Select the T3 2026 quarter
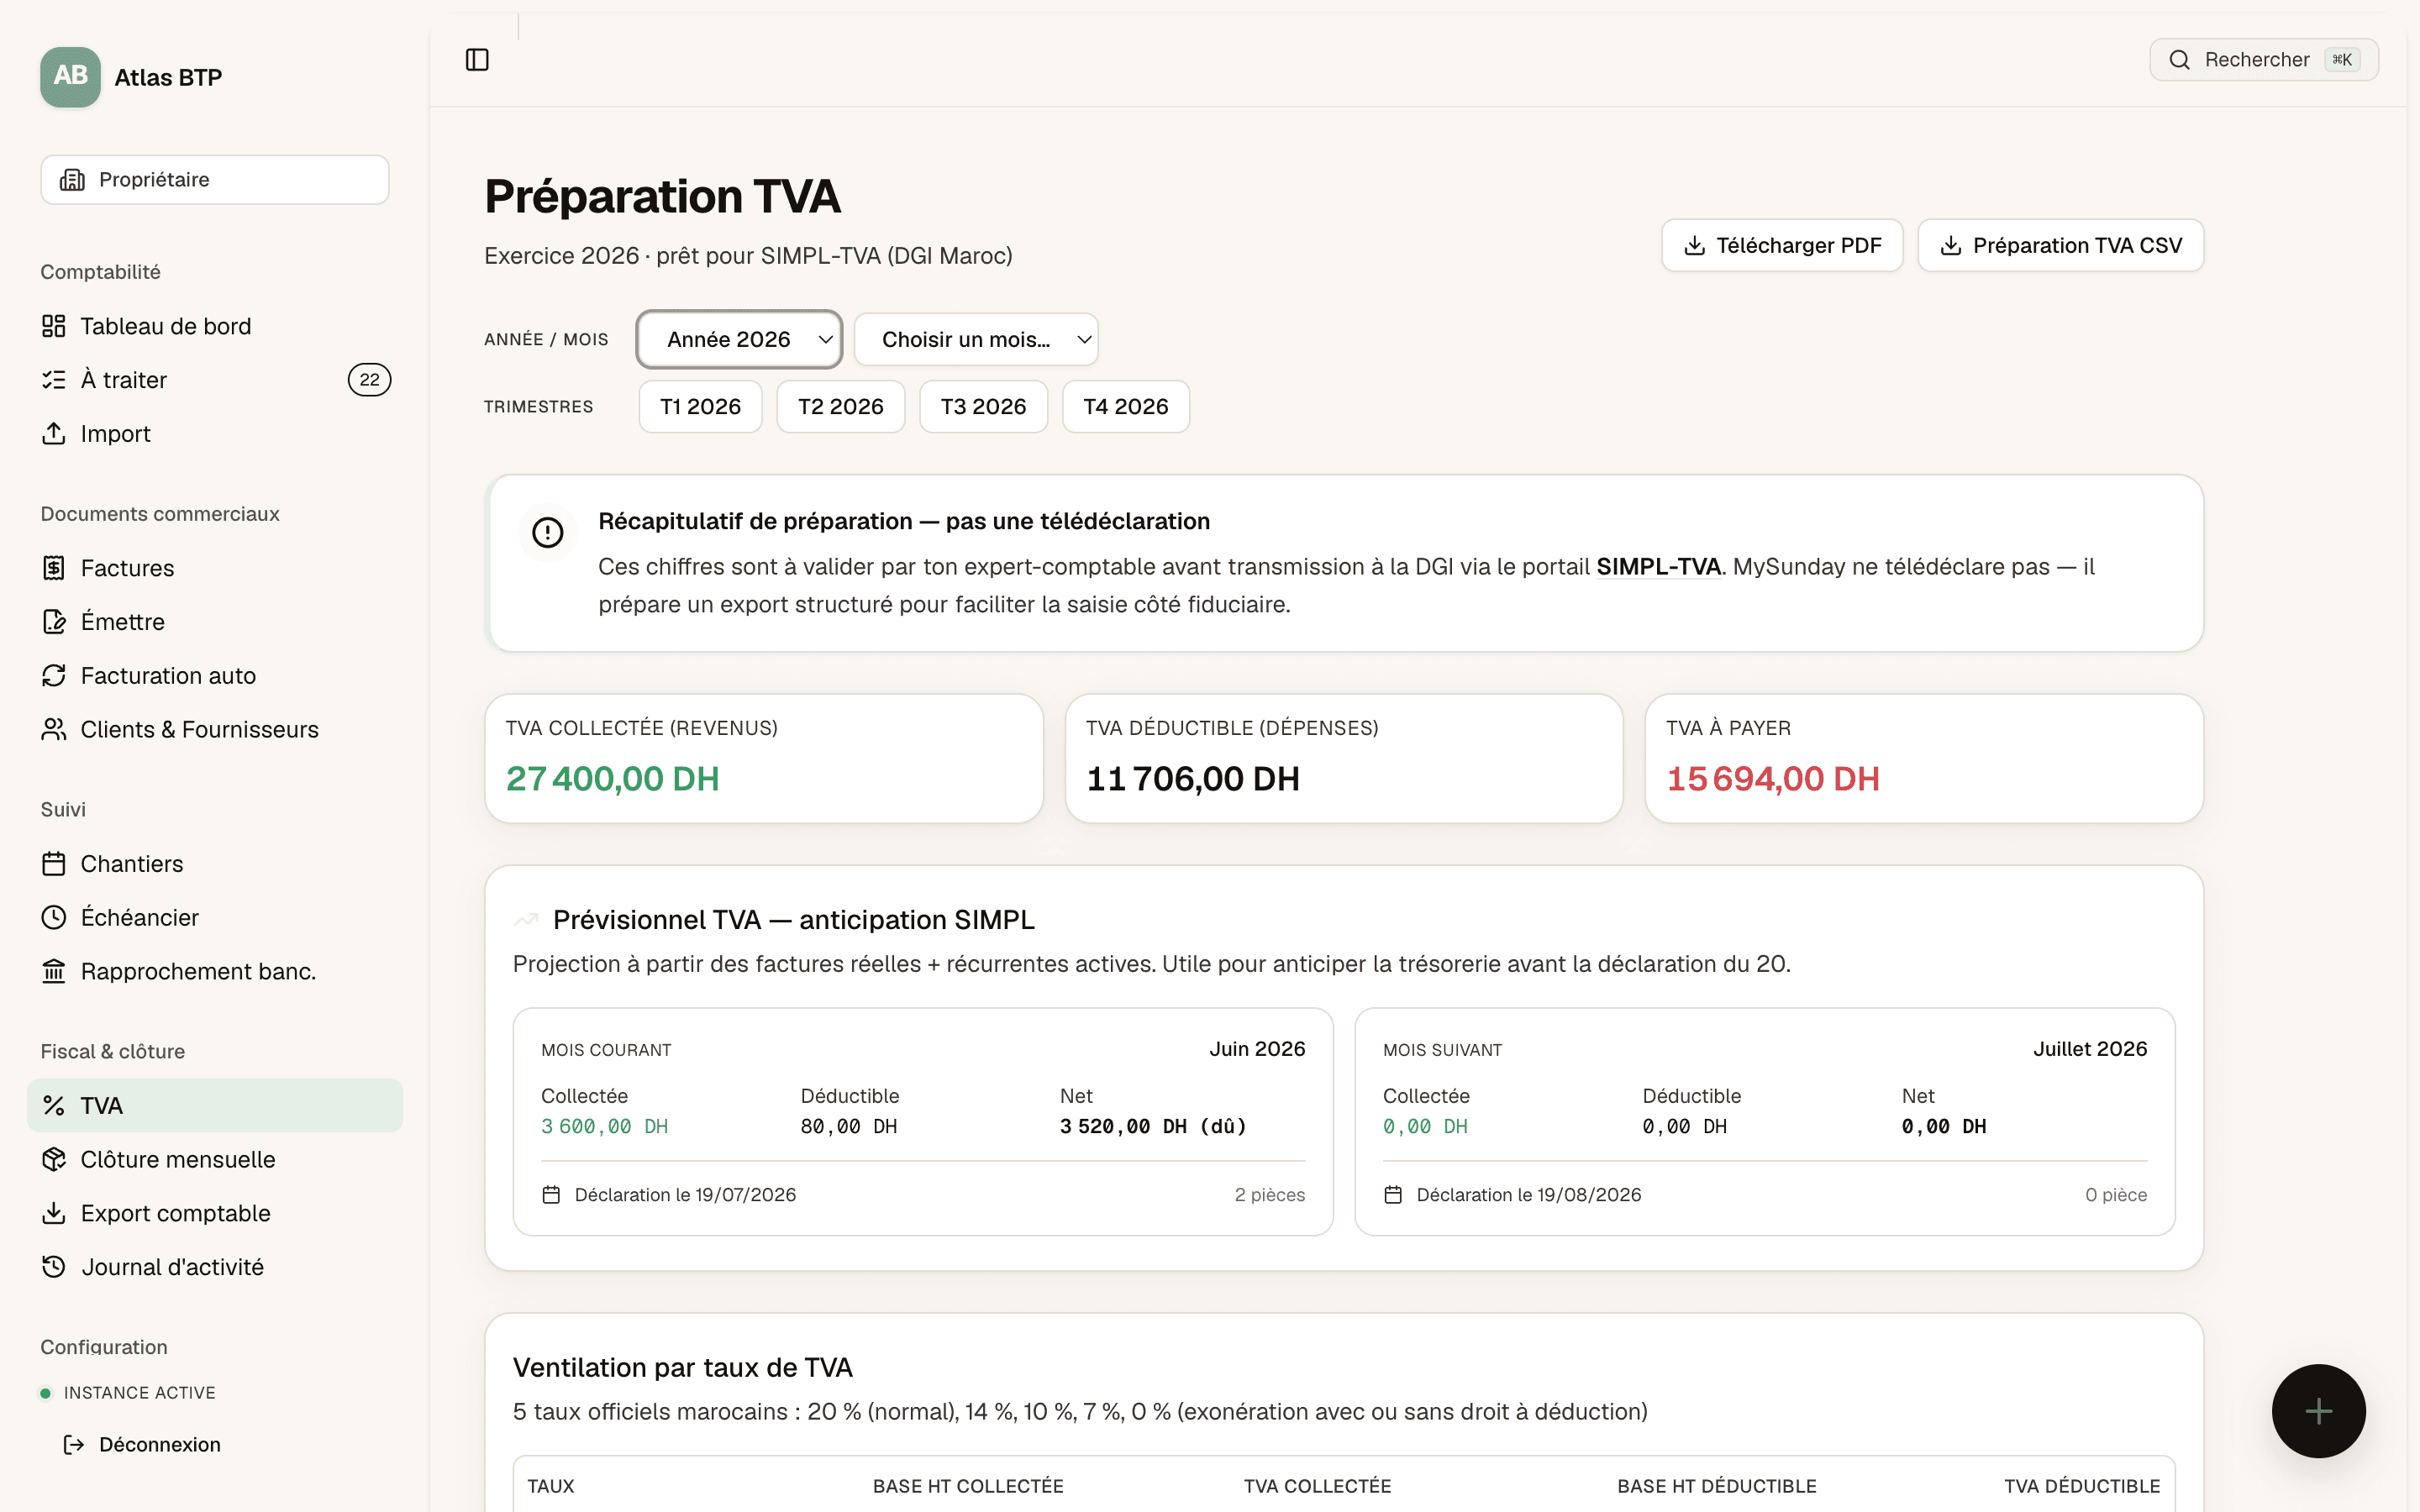Viewport: 2420px width, 1512px height. click(983, 407)
